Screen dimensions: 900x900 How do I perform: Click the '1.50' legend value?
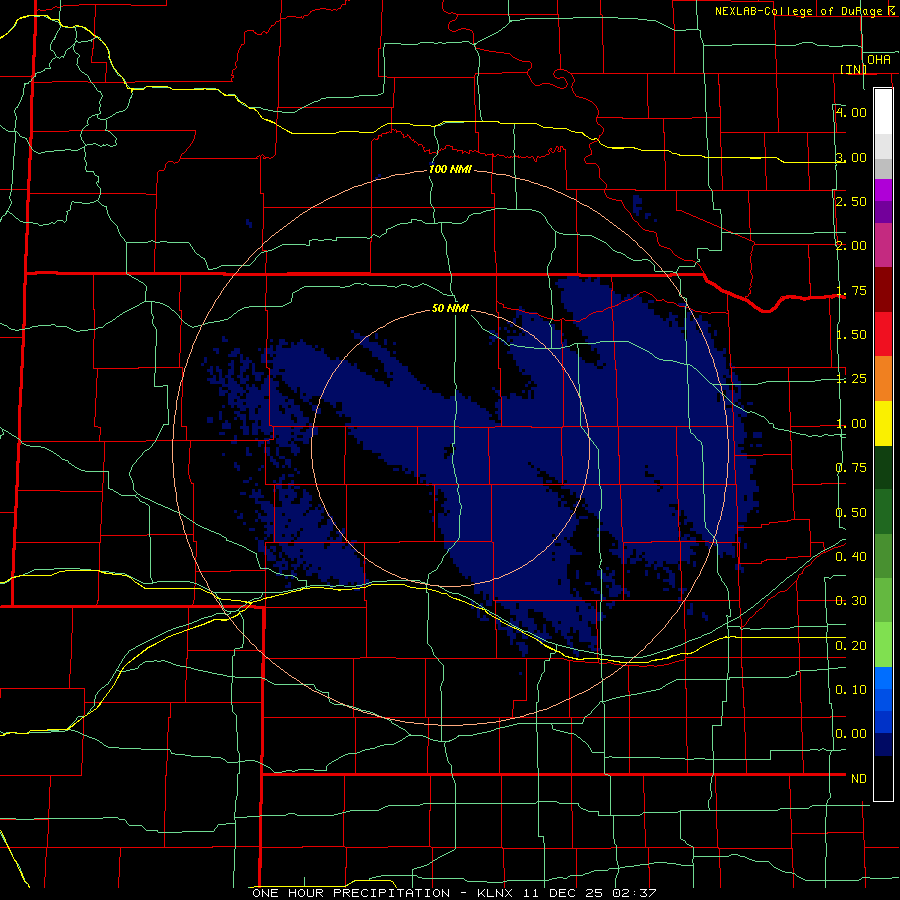click(x=851, y=335)
